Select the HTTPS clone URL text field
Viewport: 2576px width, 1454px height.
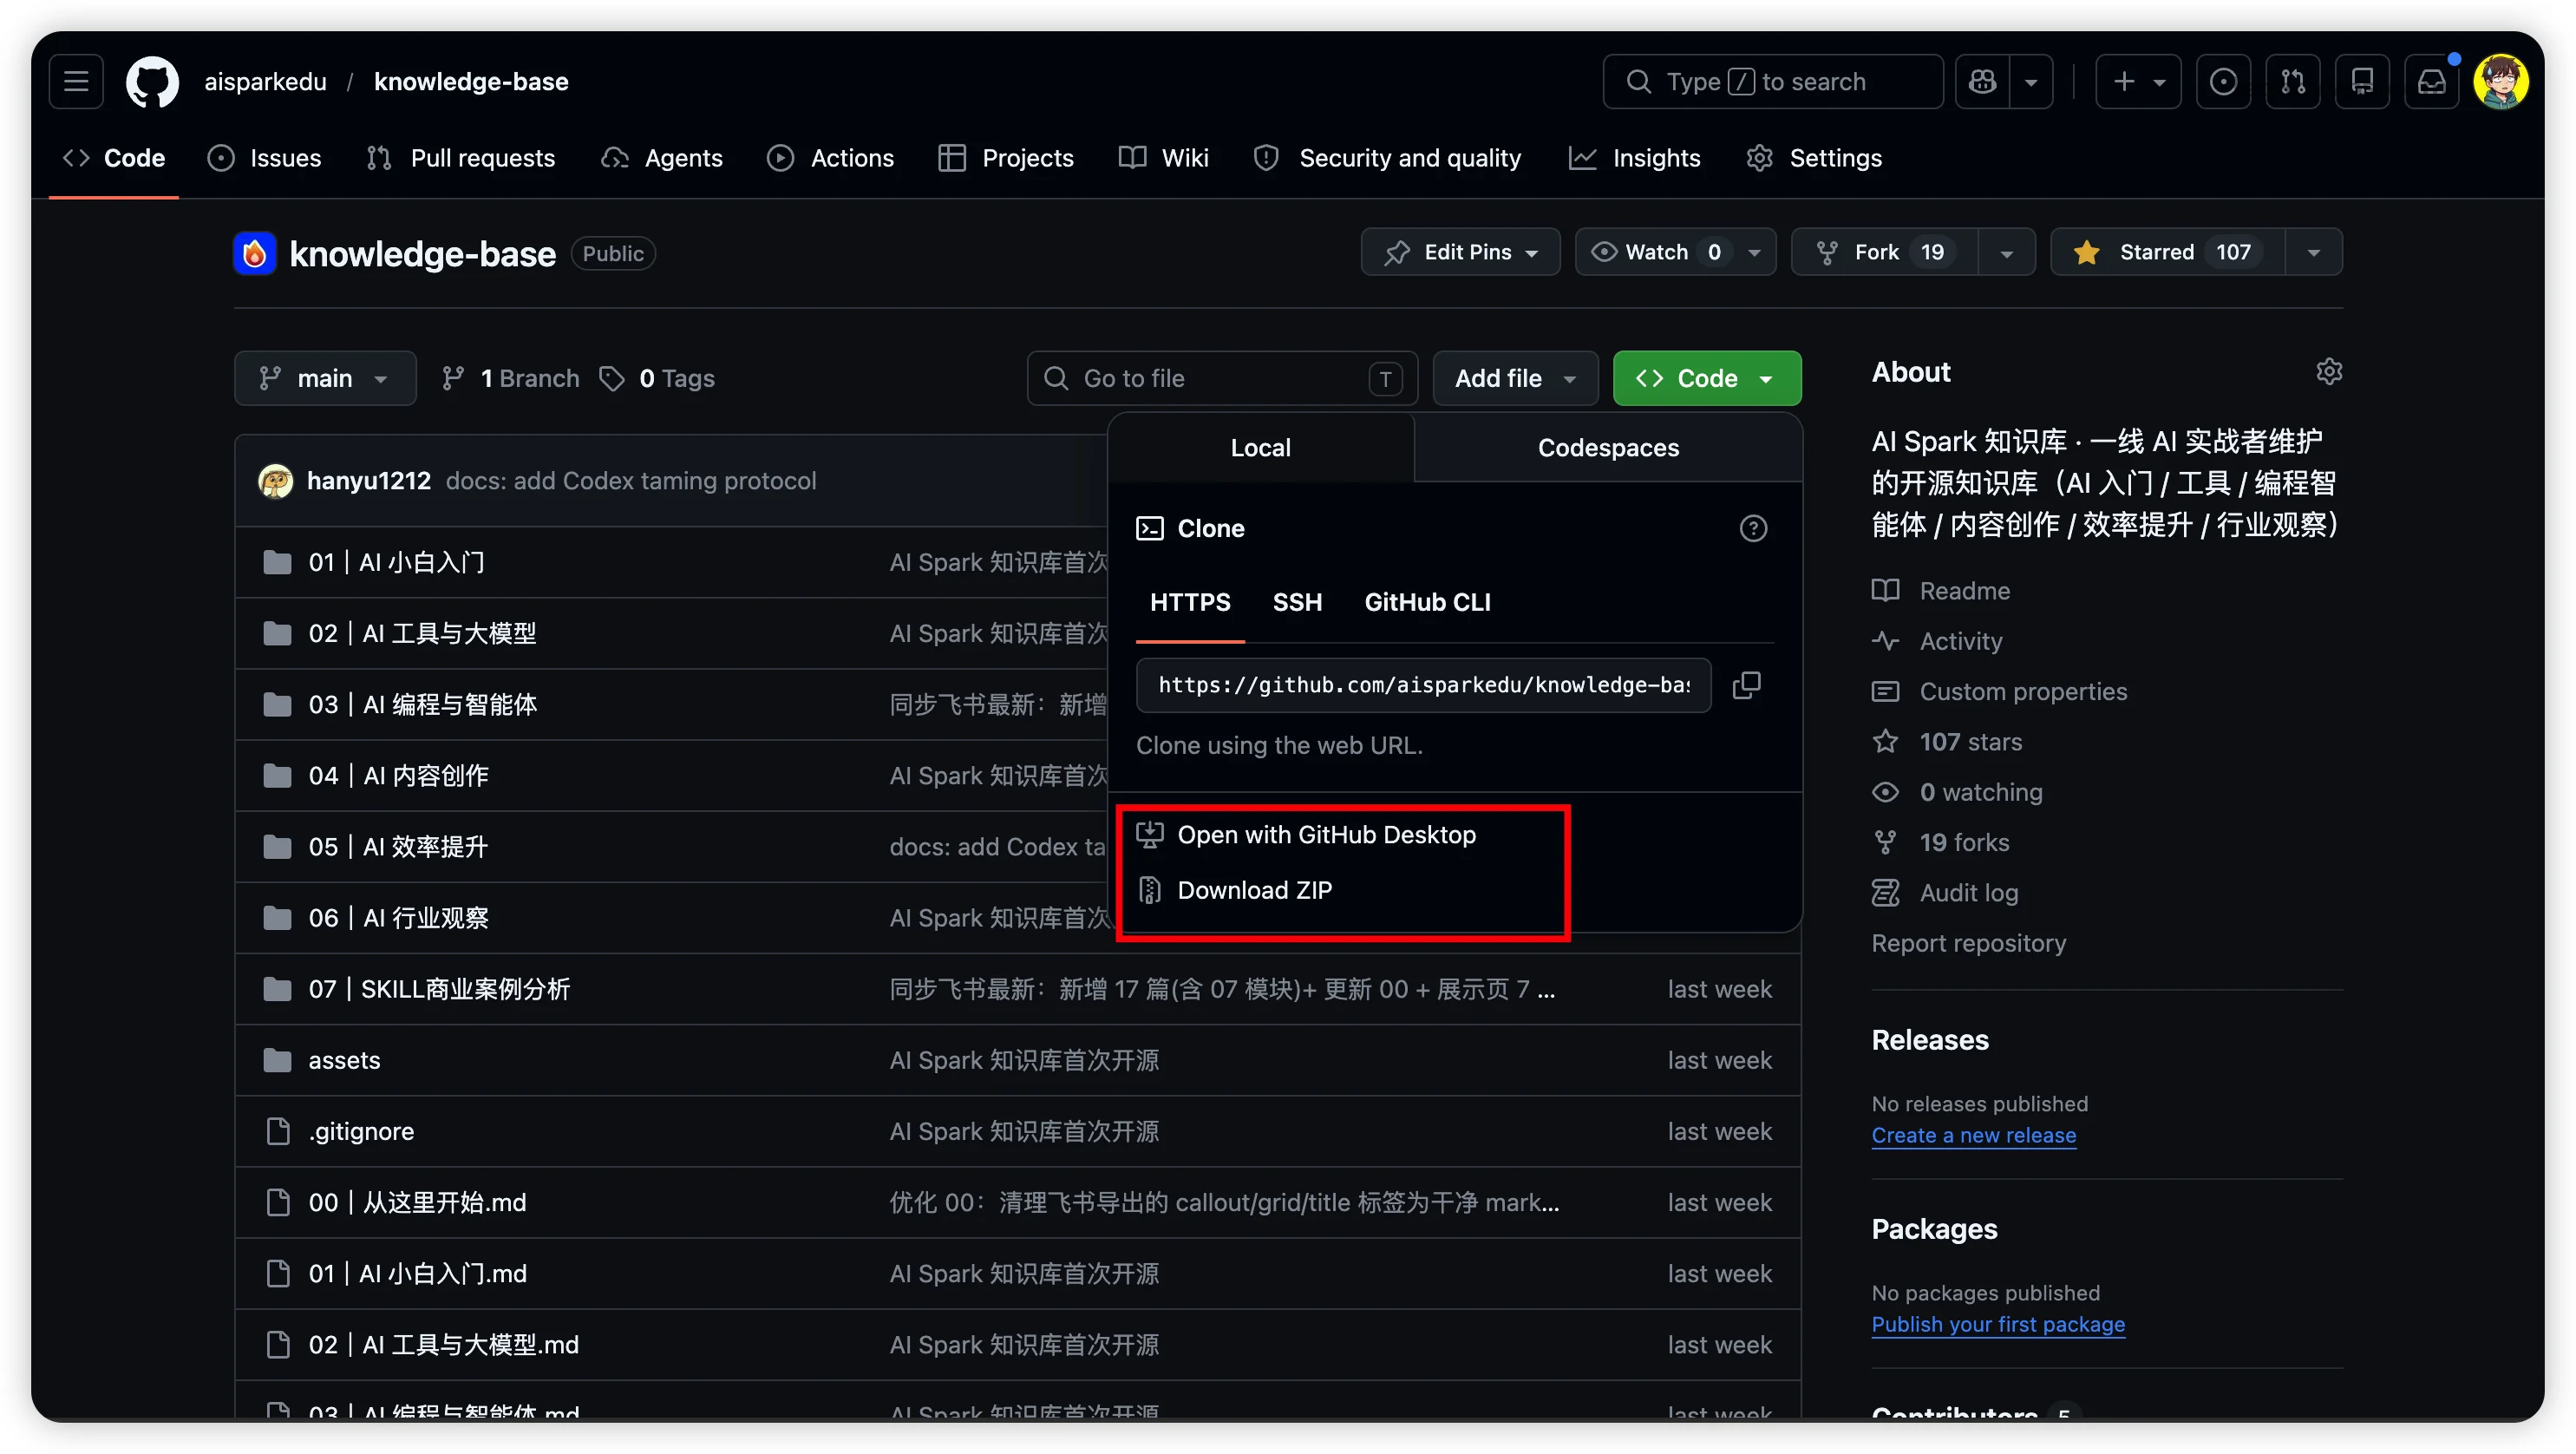[1423, 685]
